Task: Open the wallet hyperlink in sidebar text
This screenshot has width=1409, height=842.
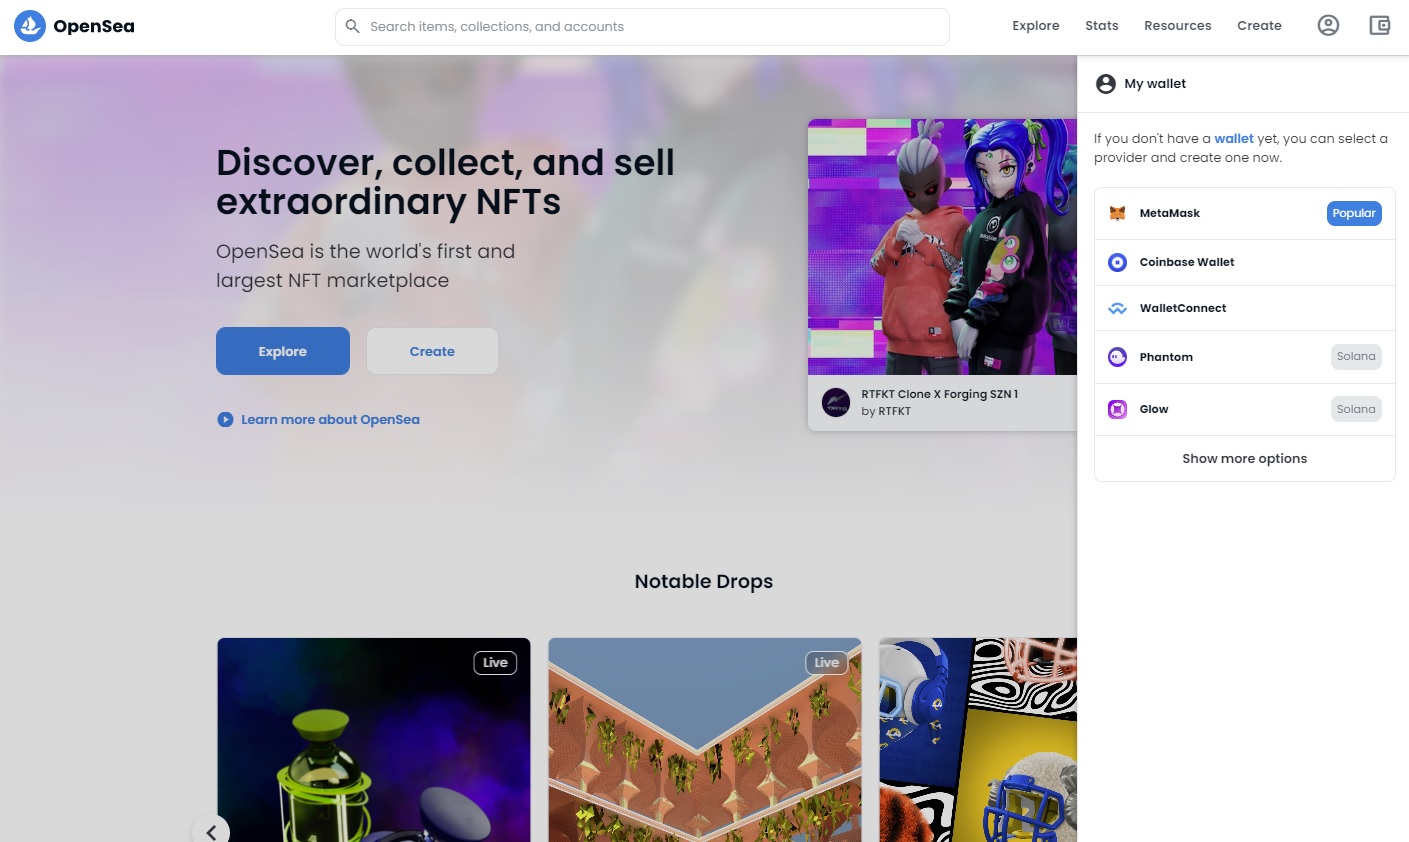Action: 1233,138
